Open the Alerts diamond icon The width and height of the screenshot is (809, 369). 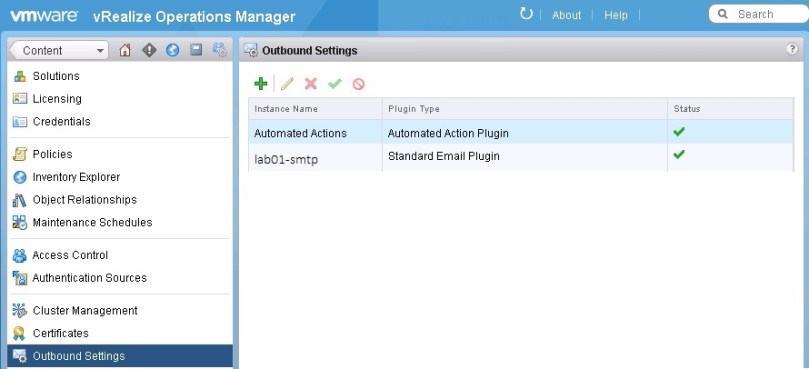[x=149, y=50]
